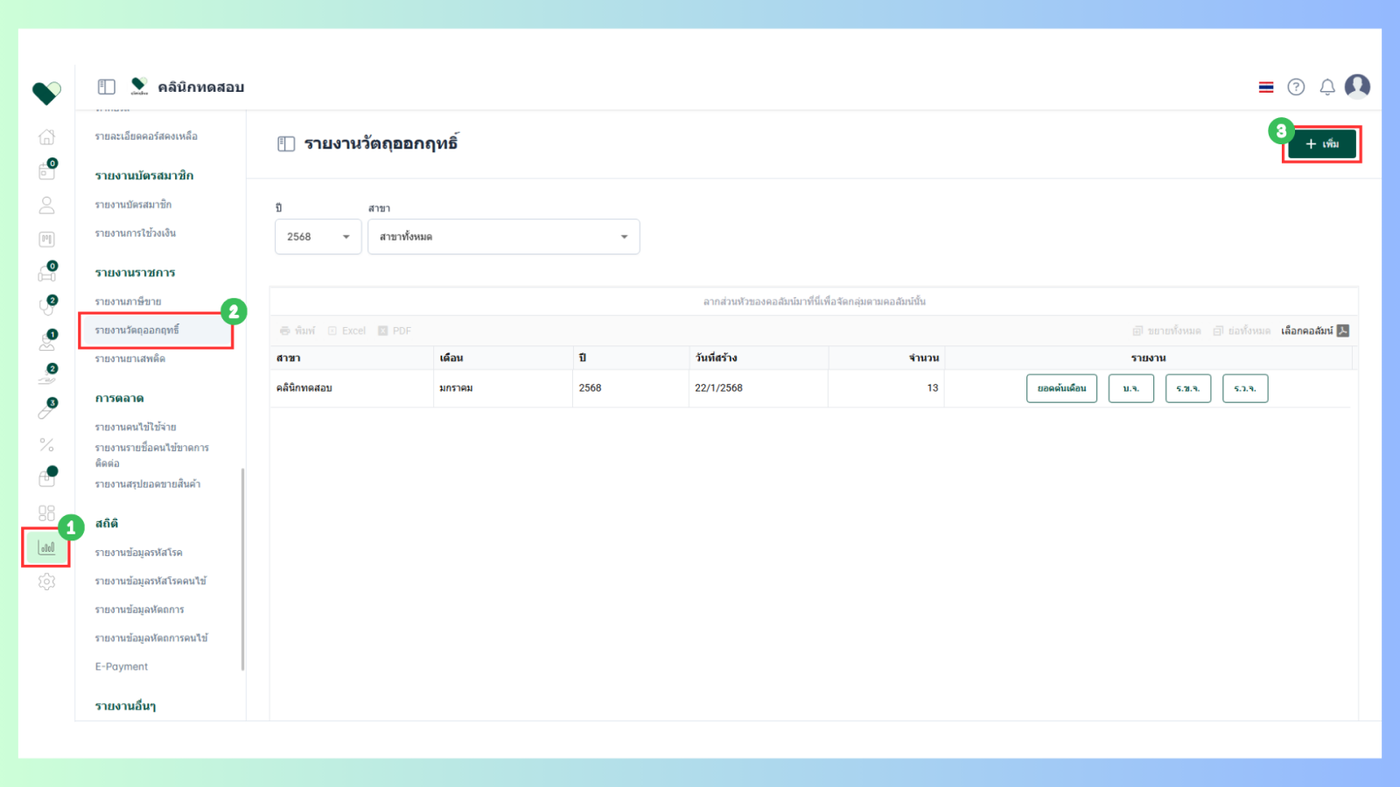
Task: Open help with the question mark icon
Action: [x=1296, y=87]
